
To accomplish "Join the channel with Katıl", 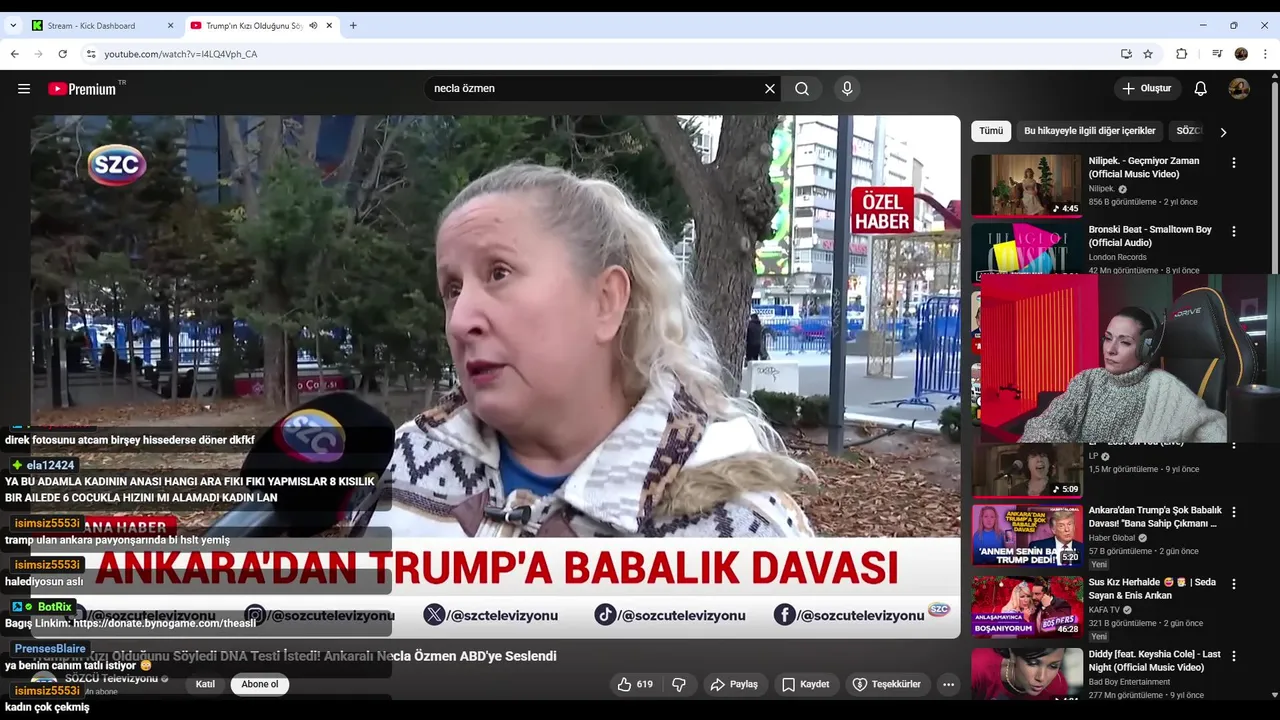I will (x=205, y=684).
